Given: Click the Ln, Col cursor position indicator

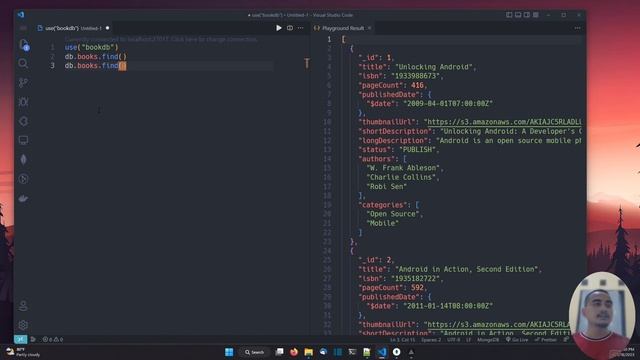Looking at the screenshot, I should (402, 340).
